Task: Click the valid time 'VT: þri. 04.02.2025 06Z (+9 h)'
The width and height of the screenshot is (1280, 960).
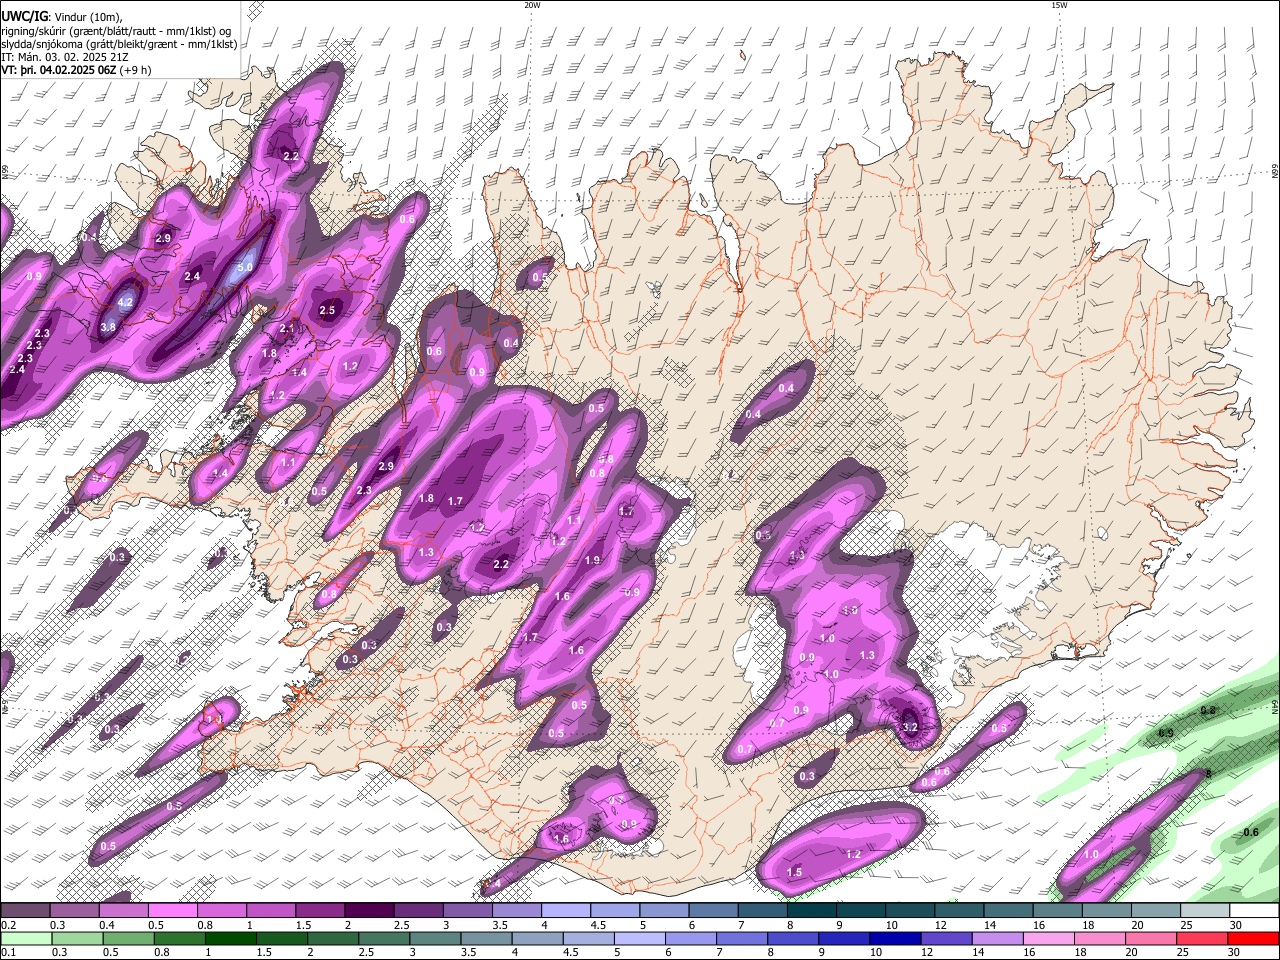Action: 76,70
